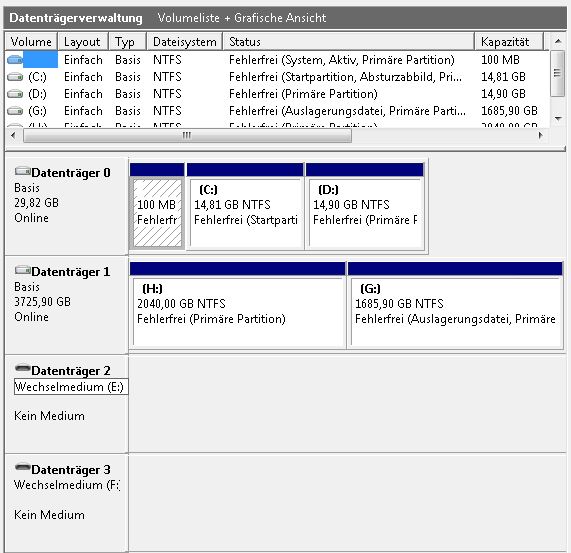Select the hatched 100 MB partition block
571x553 pixels.
pyautogui.click(x=157, y=206)
